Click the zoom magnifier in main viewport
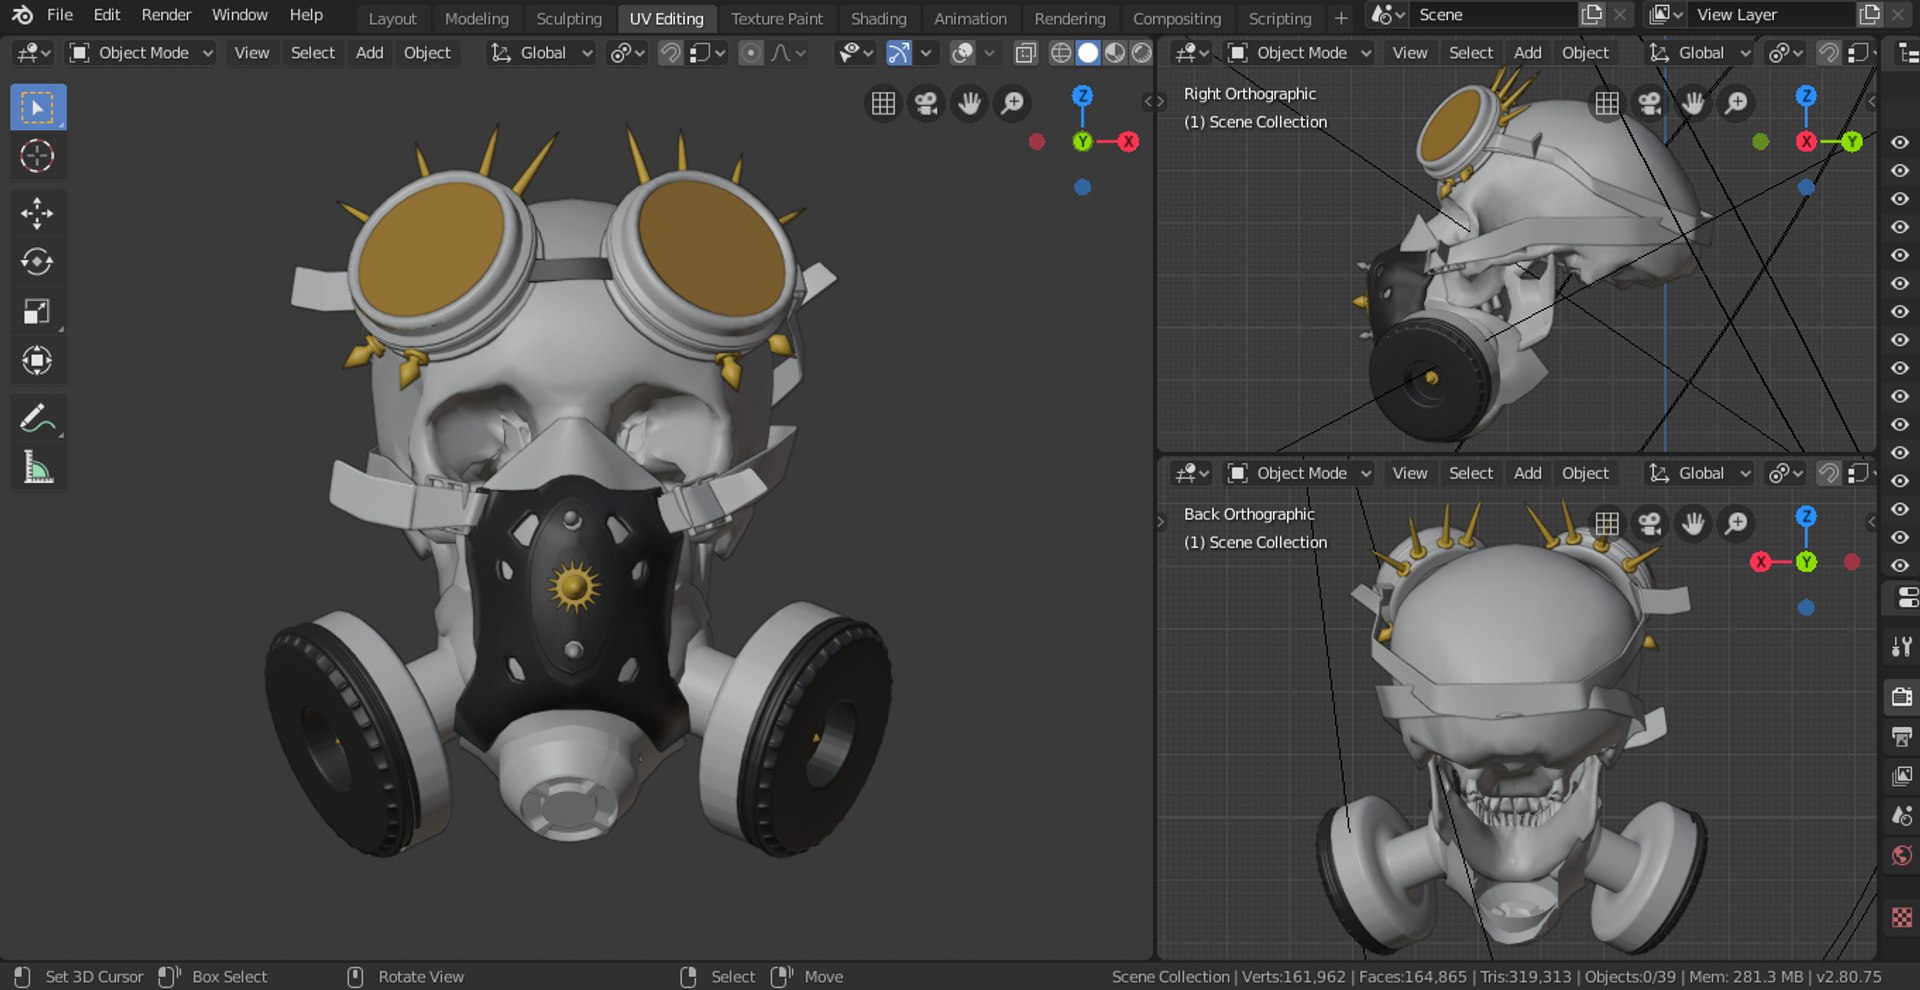The width and height of the screenshot is (1920, 990). pos(1012,103)
